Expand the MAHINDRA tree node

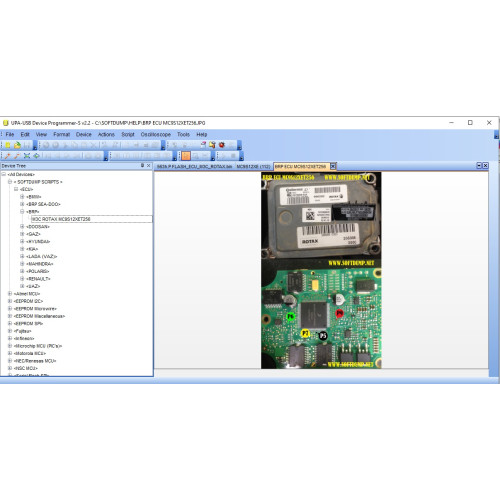click(x=22, y=264)
